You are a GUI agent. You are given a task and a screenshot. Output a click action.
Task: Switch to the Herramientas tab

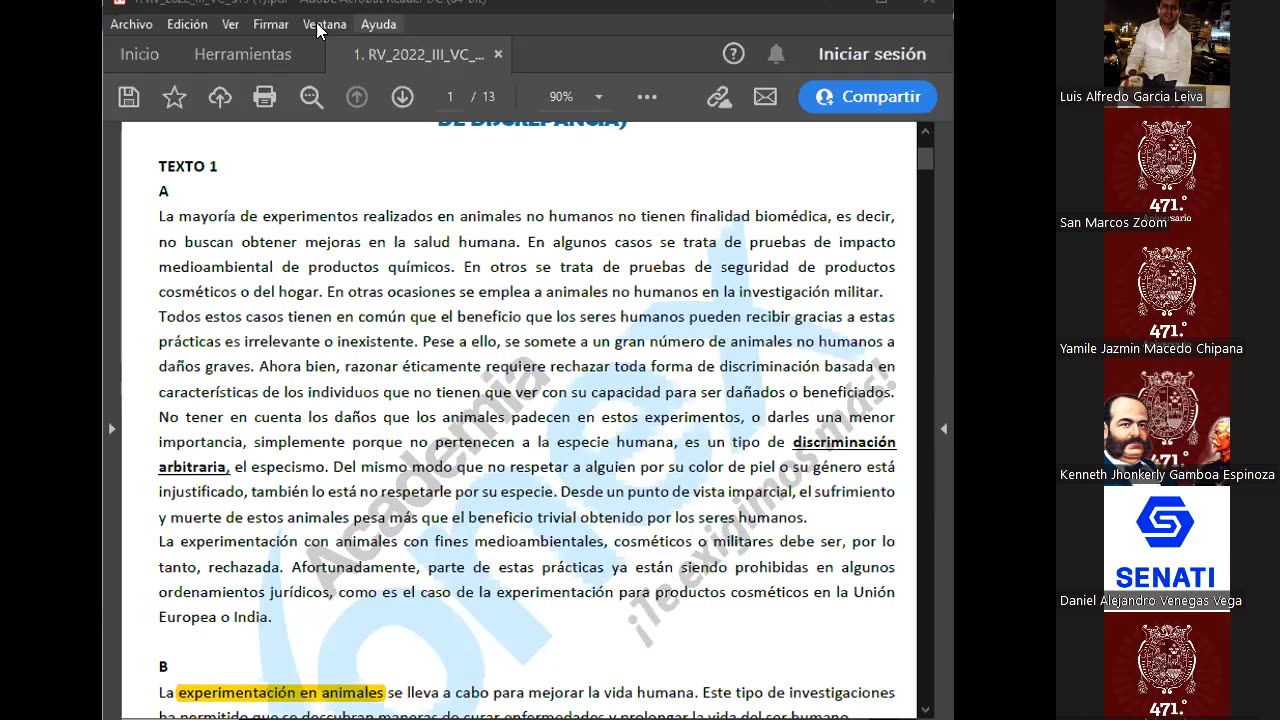(243, 54)
